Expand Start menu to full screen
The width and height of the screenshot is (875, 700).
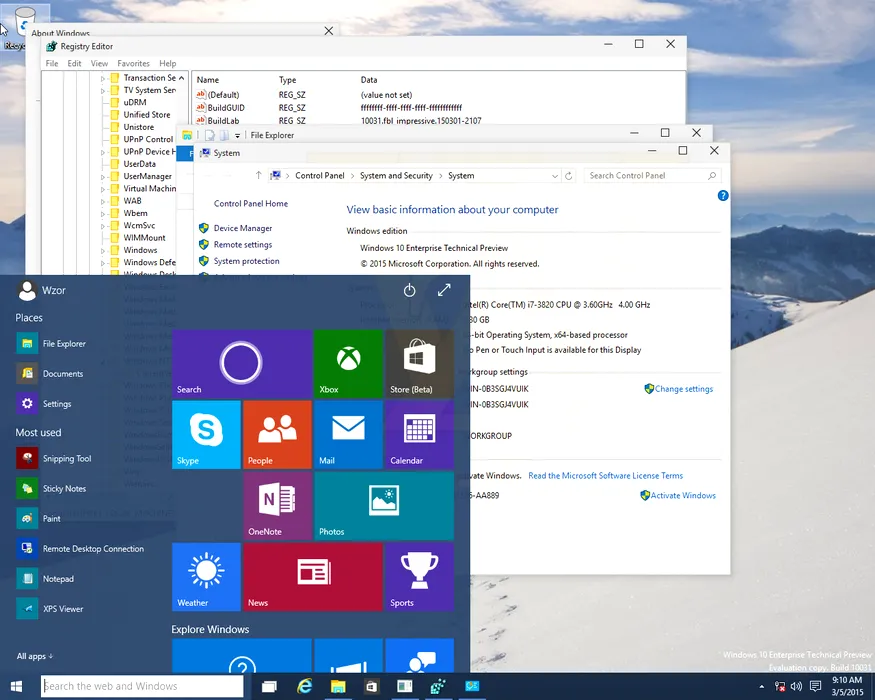(444, 290)
